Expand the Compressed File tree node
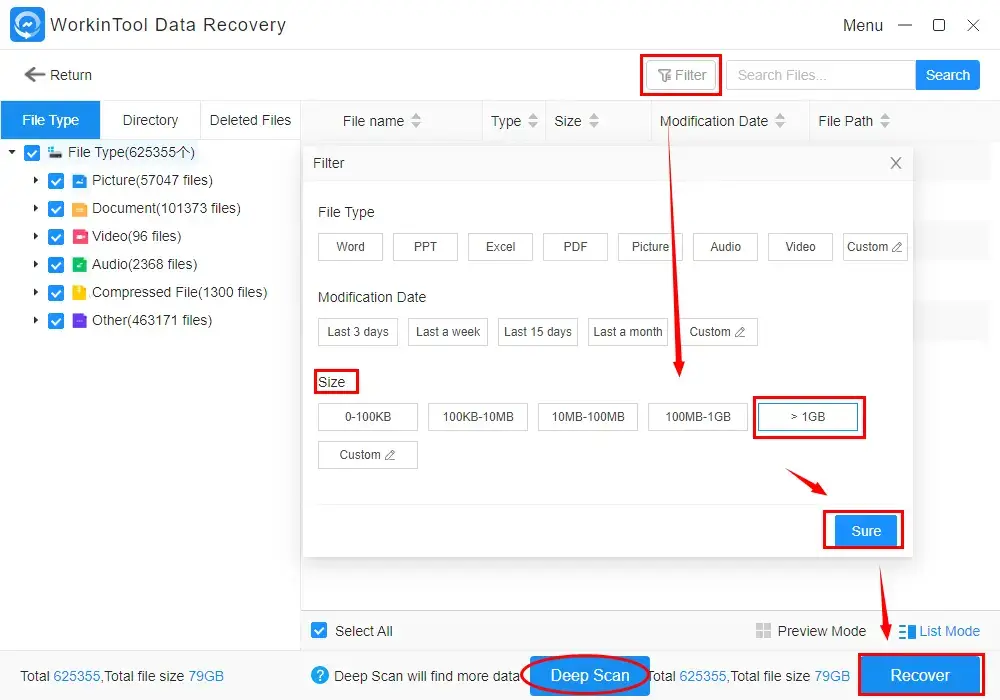 click(x=36, y=293)
